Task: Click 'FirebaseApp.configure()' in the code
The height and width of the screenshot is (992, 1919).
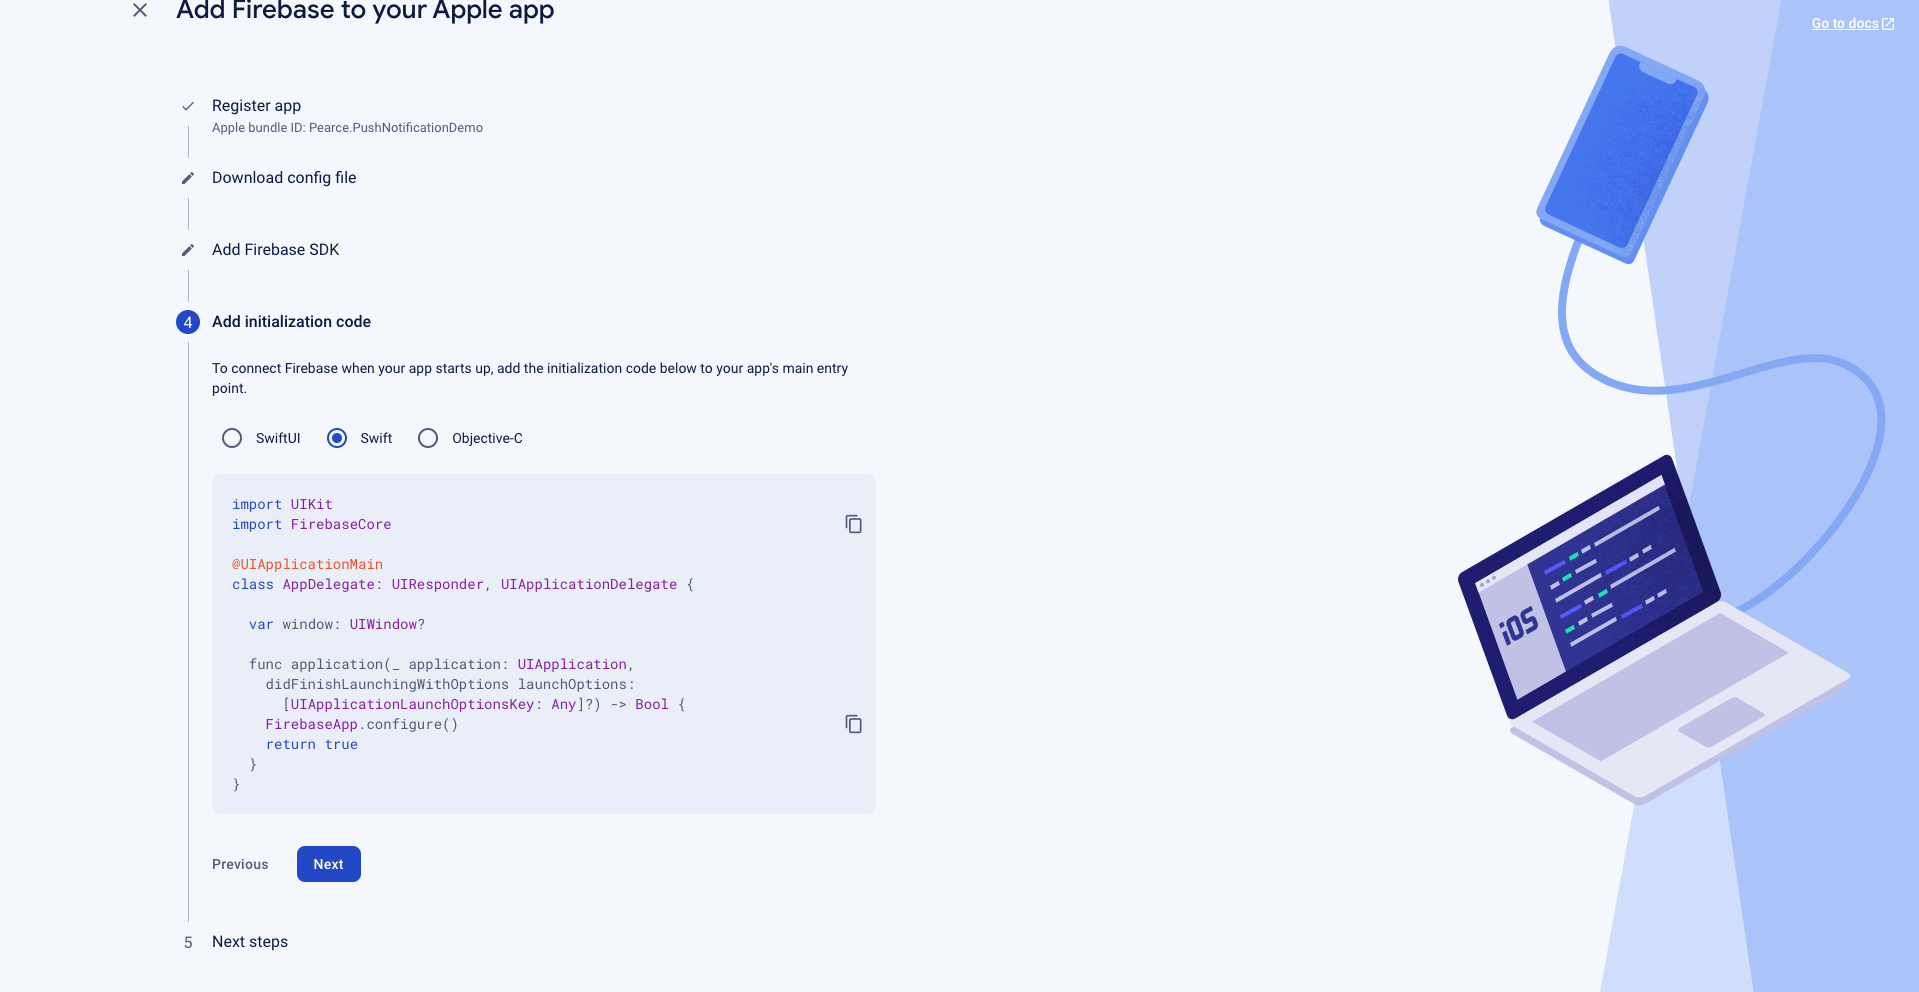Action: coord(362,724)
